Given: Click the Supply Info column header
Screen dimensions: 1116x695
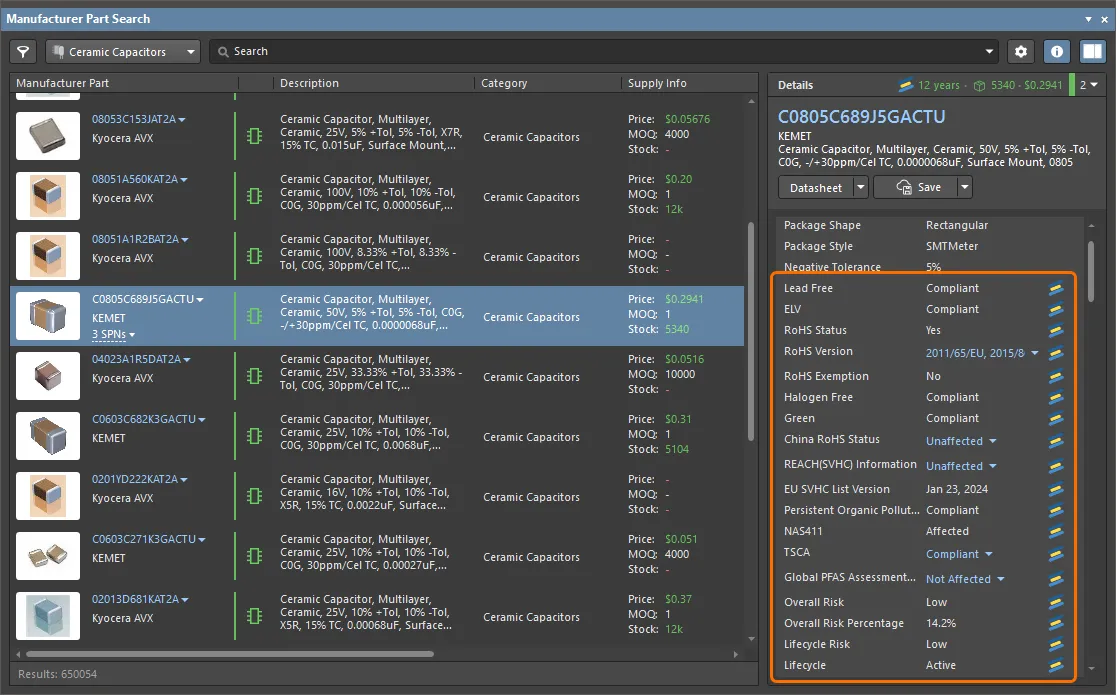Looking at the screenshot, I should pos(656,84).
